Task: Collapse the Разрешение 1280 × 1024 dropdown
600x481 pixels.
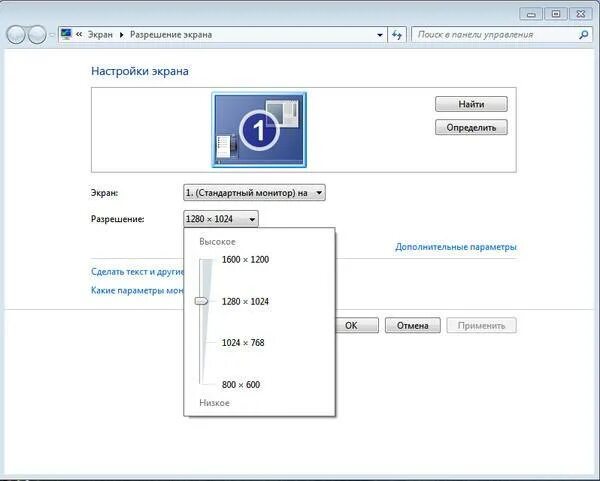Action: tap(221, 219)
